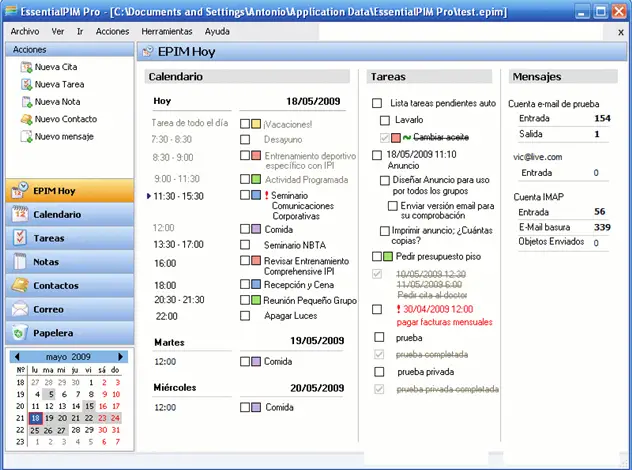
Task: Select week number 21 in mini calendar
Action: (x=20, y=418)
